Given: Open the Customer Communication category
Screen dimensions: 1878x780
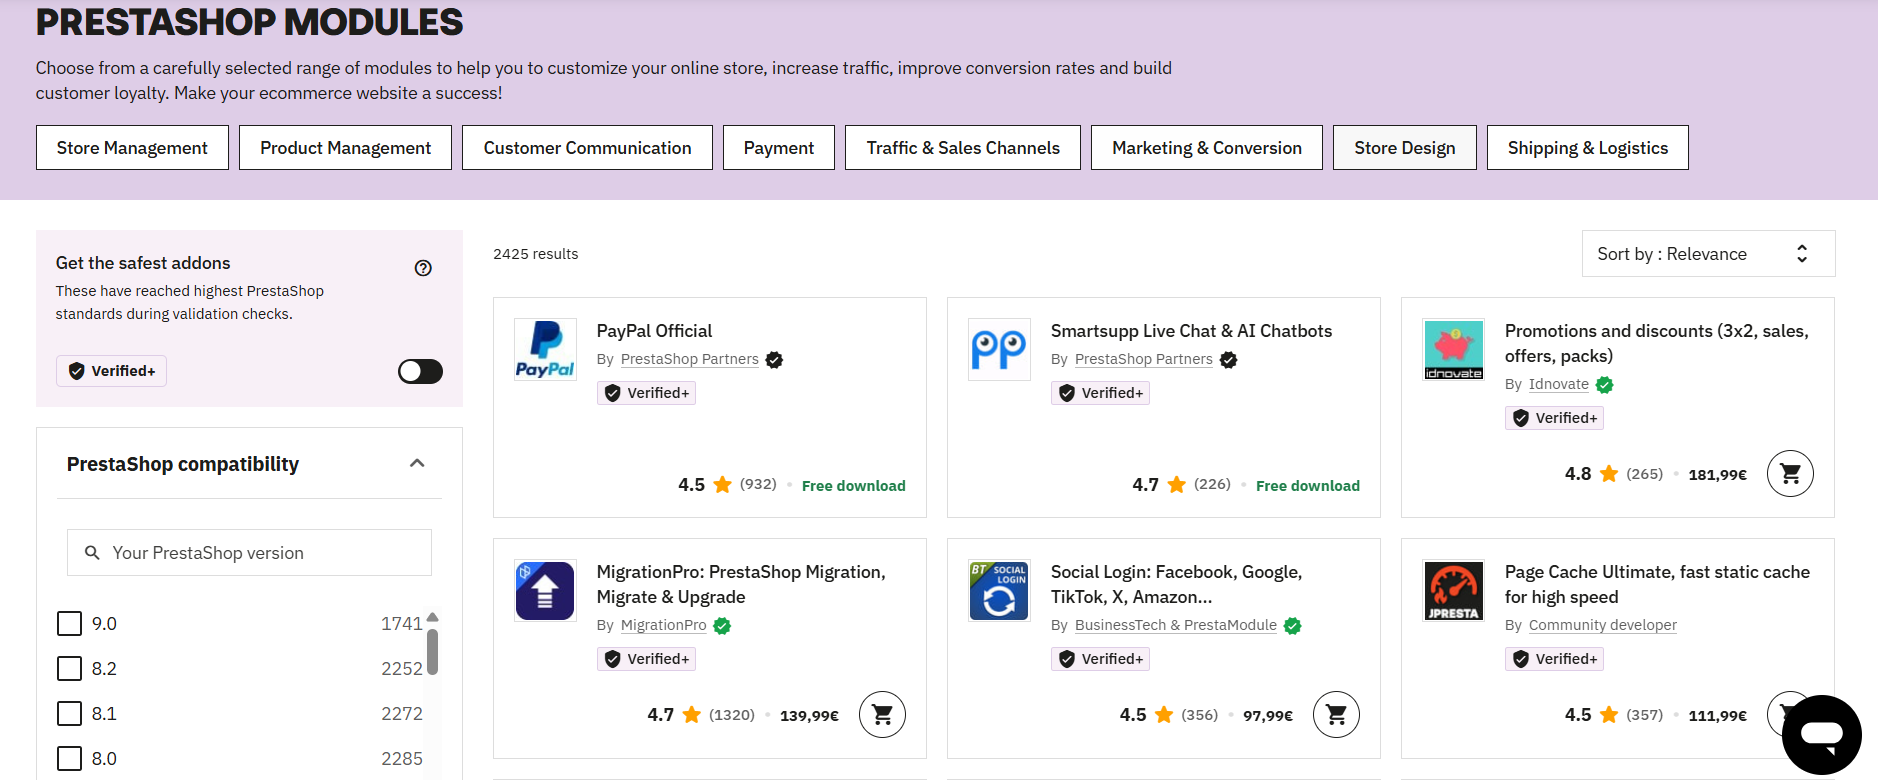Looking at the screenshot, I should (x=587, y=148).
